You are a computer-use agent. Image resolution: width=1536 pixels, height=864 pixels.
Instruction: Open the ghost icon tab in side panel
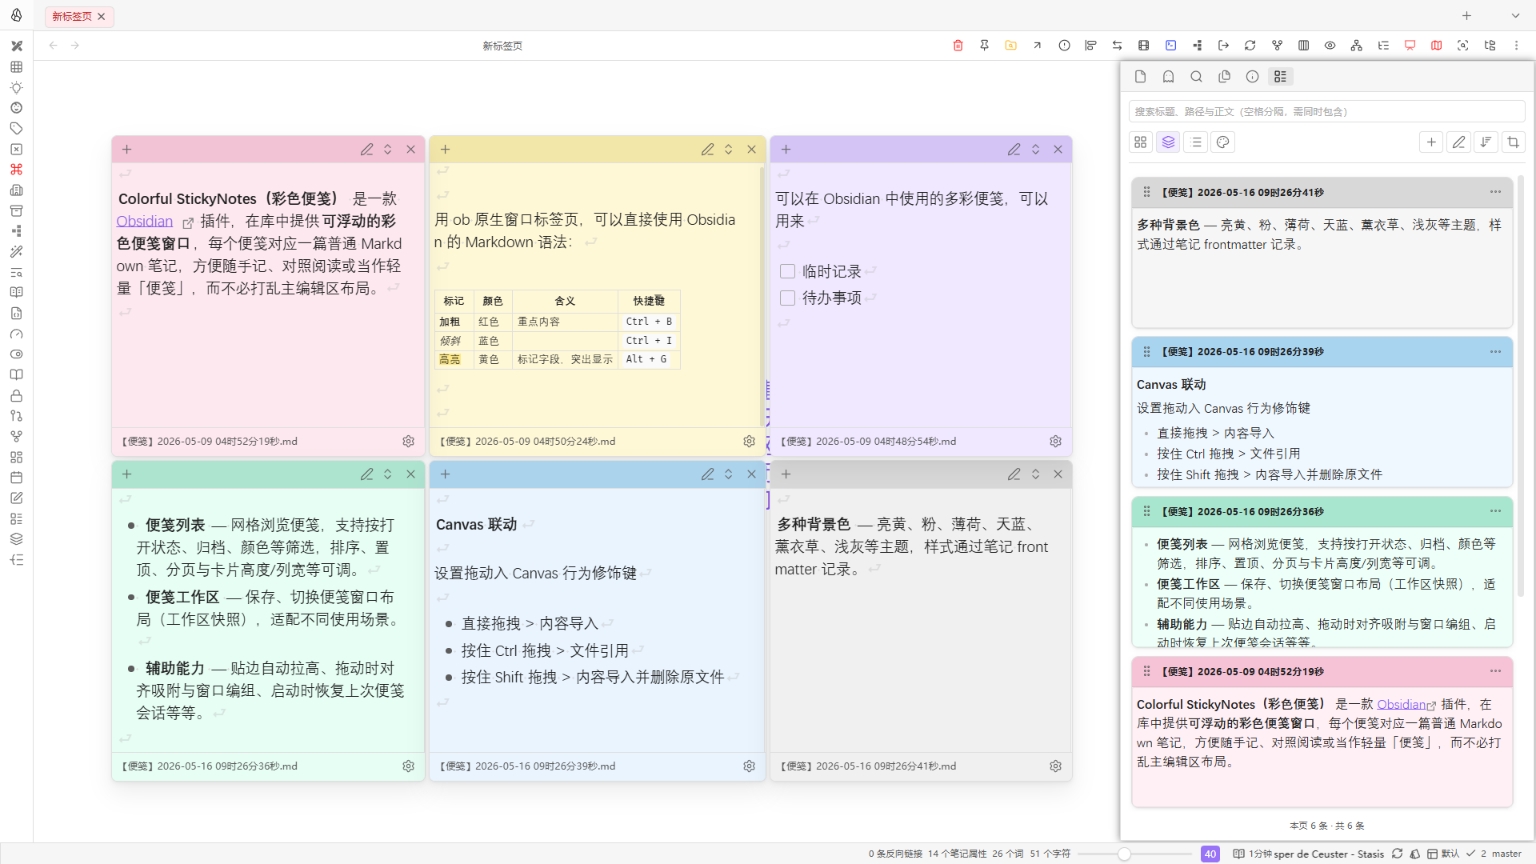pyautogui.click(x=1168, y=76)
